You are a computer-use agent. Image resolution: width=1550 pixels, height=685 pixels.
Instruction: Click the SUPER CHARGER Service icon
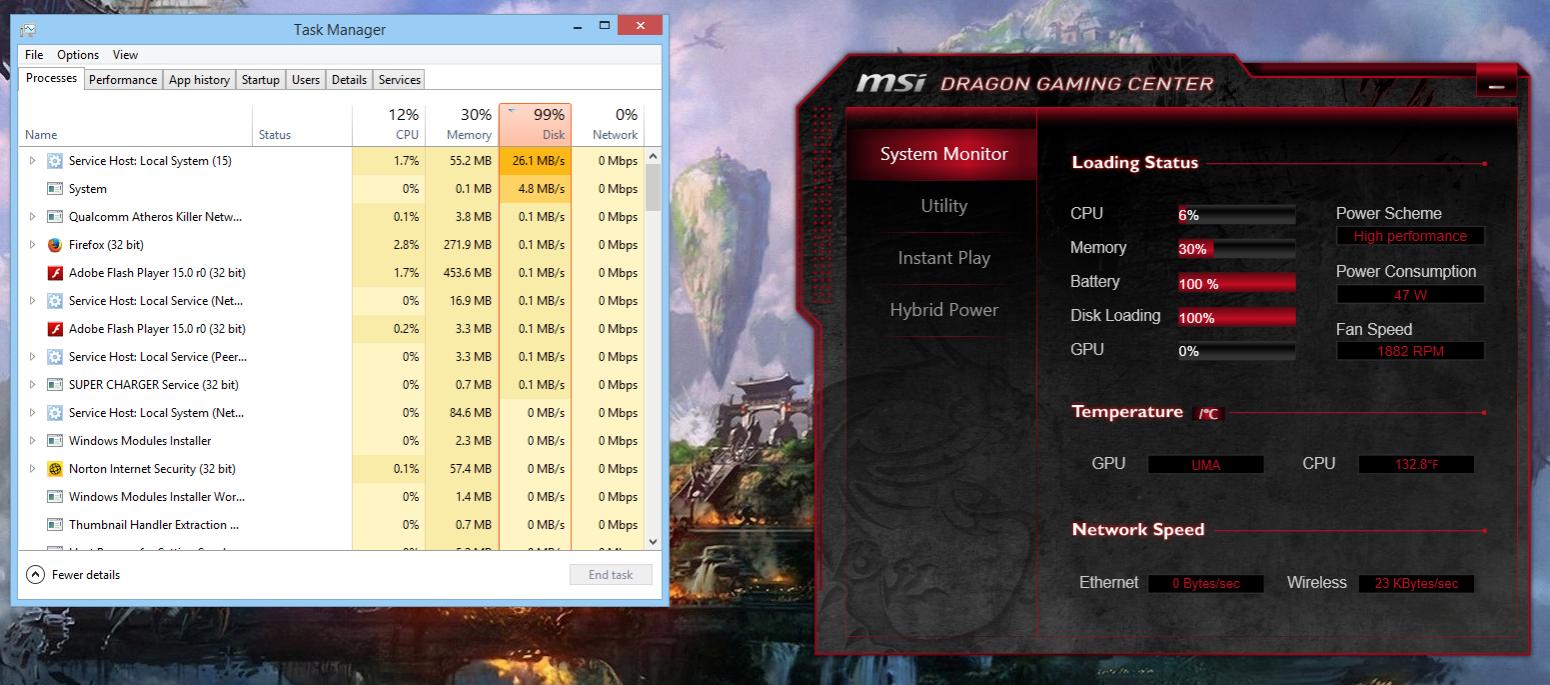coord(55,385)
